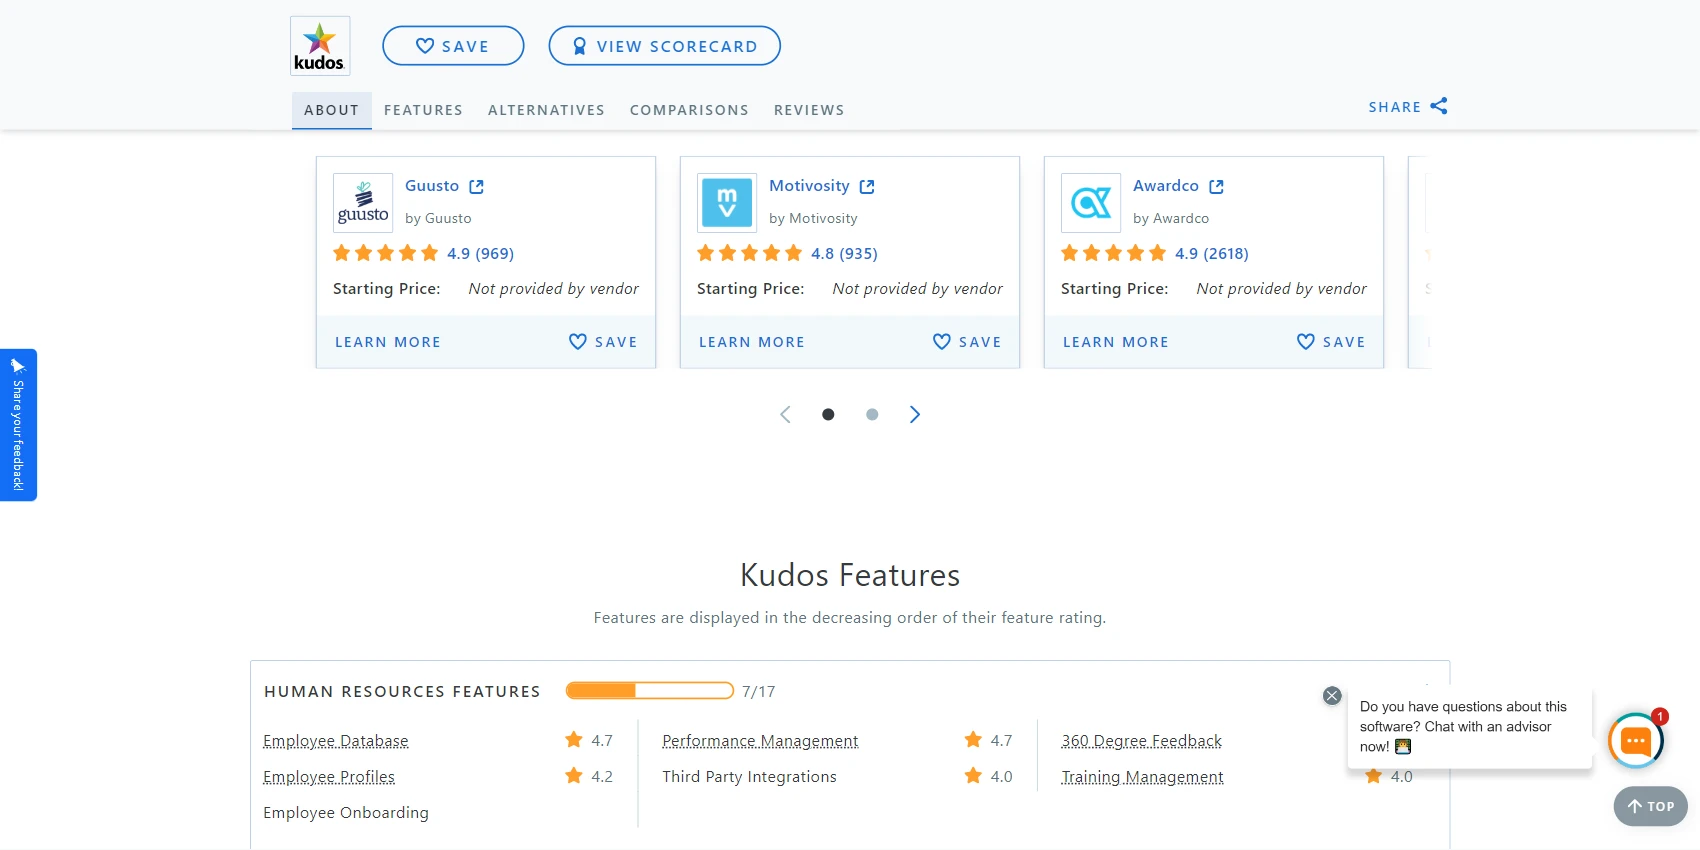Click the Kudos Features heading
The height and width of the screenshot is (850, 1700).
tap(850, 575)
